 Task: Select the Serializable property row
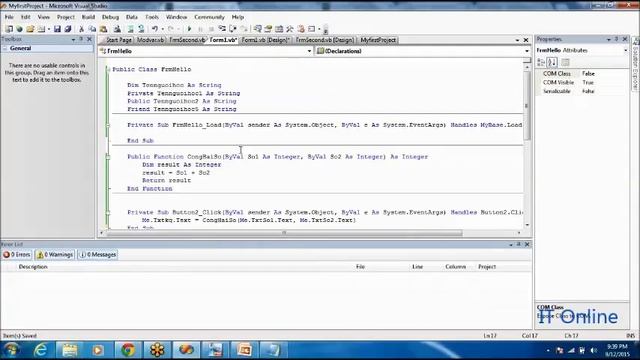point(582,91)
